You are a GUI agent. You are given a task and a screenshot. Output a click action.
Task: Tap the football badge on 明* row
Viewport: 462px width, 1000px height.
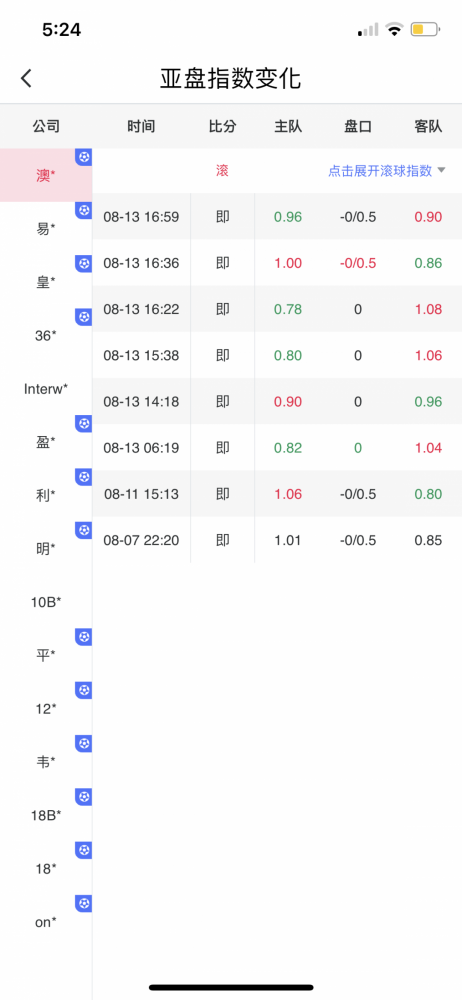(x=84, y=529)
